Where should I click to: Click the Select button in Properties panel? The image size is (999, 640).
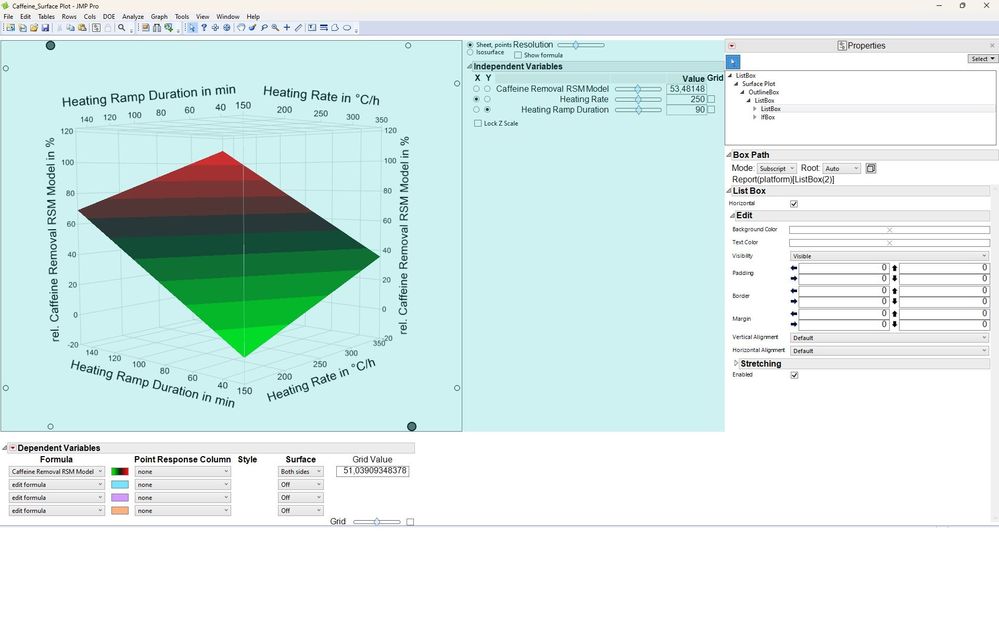point(982,59)
